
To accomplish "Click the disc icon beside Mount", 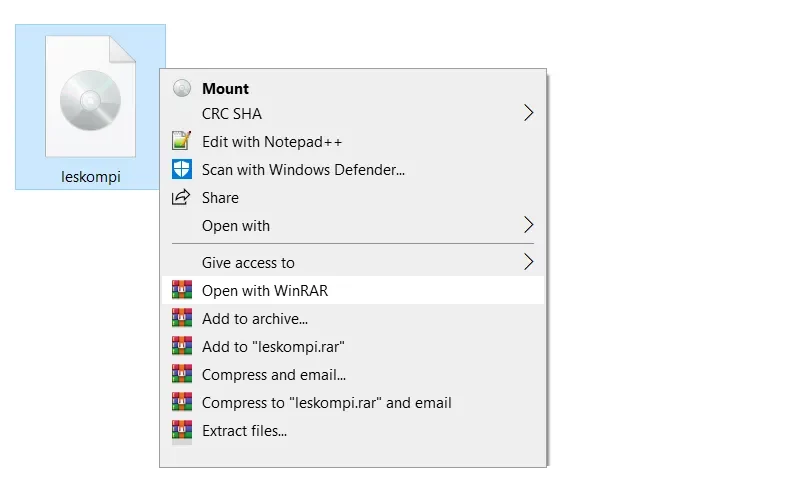I will click(x=182, y=88).
